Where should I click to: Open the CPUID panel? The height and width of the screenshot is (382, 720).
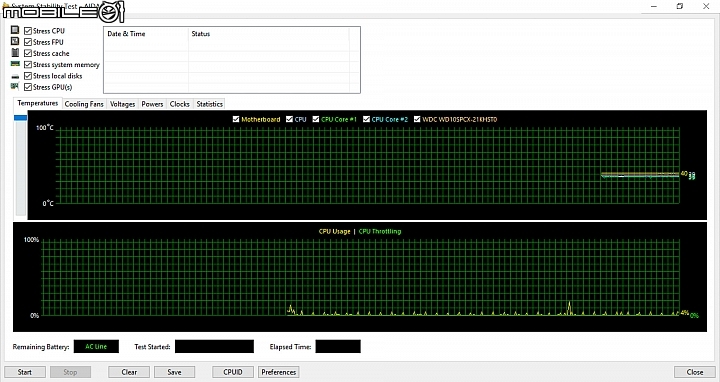[233, 372]
